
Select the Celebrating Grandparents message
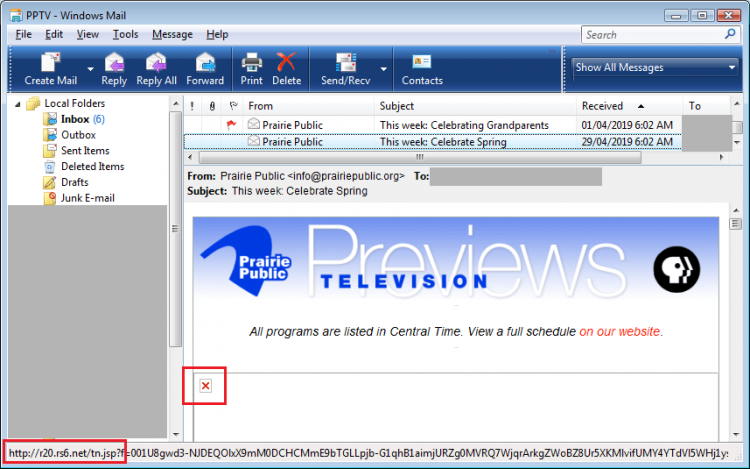point(432,125)
